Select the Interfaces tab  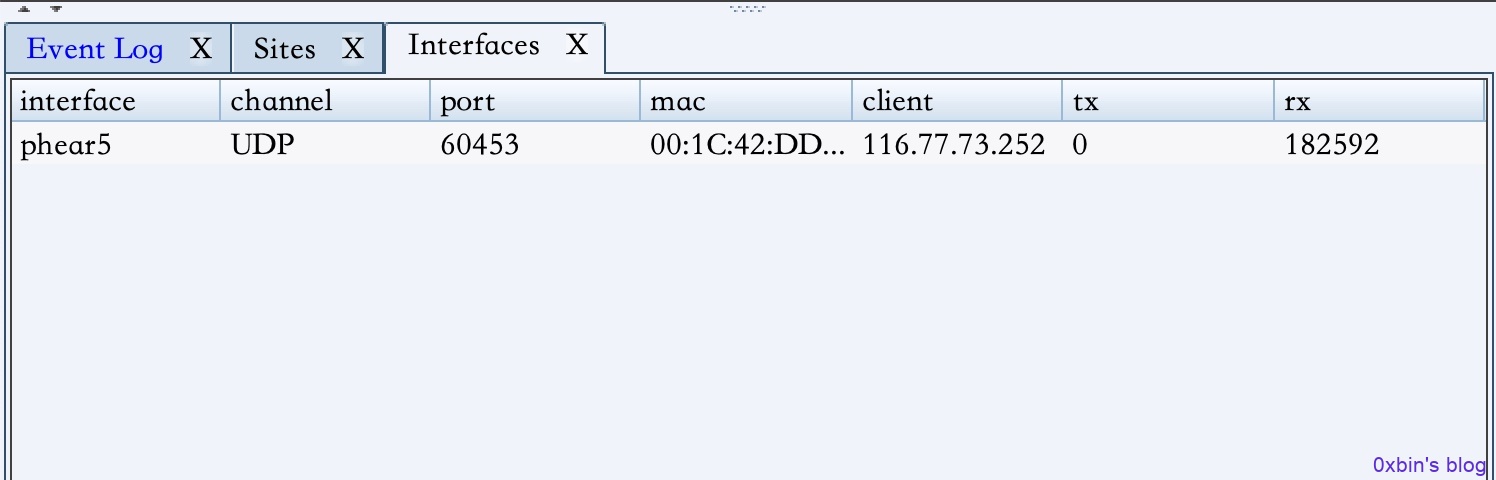474,45
